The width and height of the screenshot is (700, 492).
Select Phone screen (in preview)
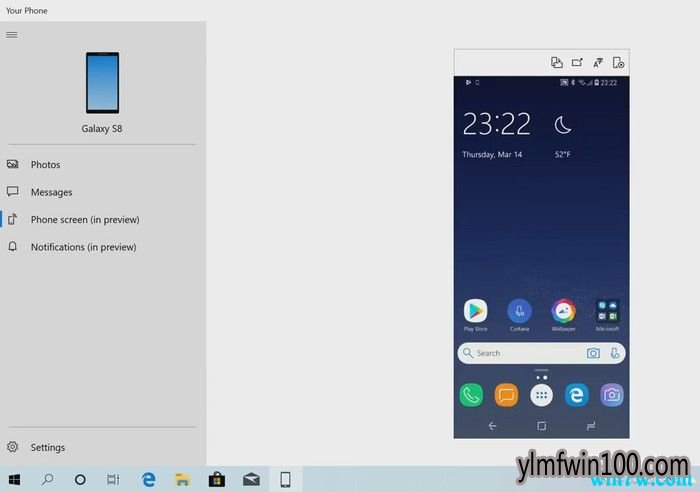tap(102, 220)
